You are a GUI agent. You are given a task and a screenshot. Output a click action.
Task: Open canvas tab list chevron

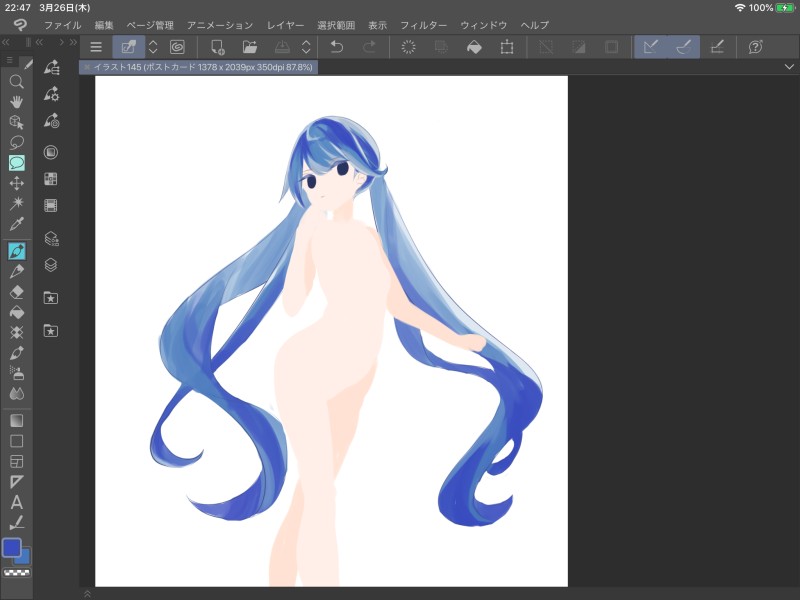tap(789, 67)
